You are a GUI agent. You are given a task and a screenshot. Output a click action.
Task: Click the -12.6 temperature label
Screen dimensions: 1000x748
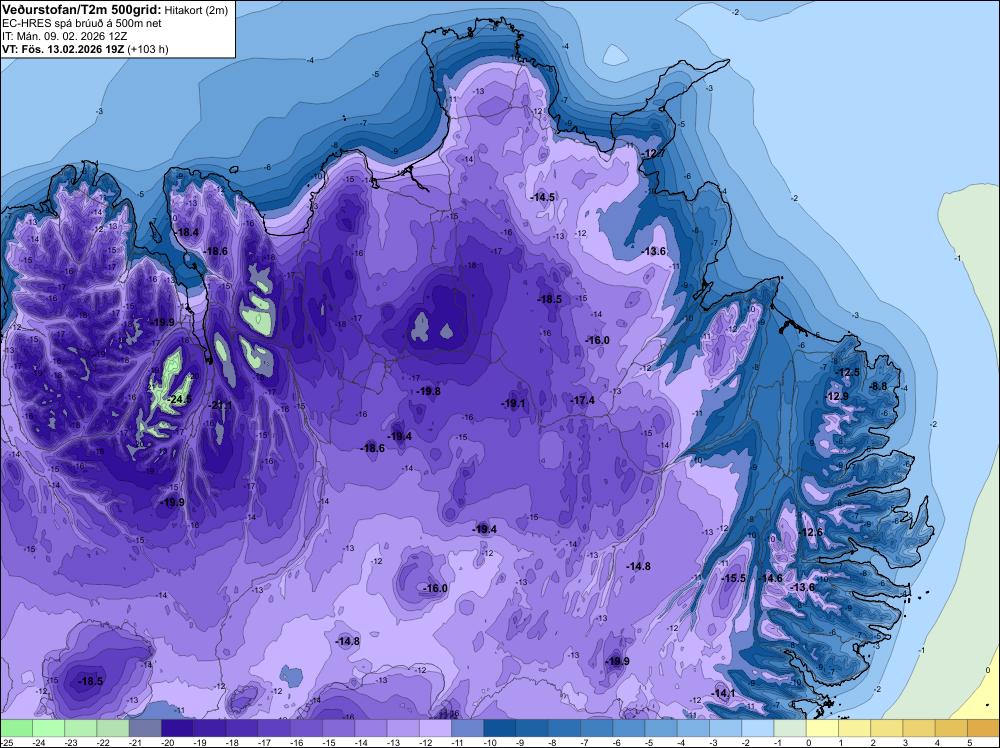[x=811, y=533]
